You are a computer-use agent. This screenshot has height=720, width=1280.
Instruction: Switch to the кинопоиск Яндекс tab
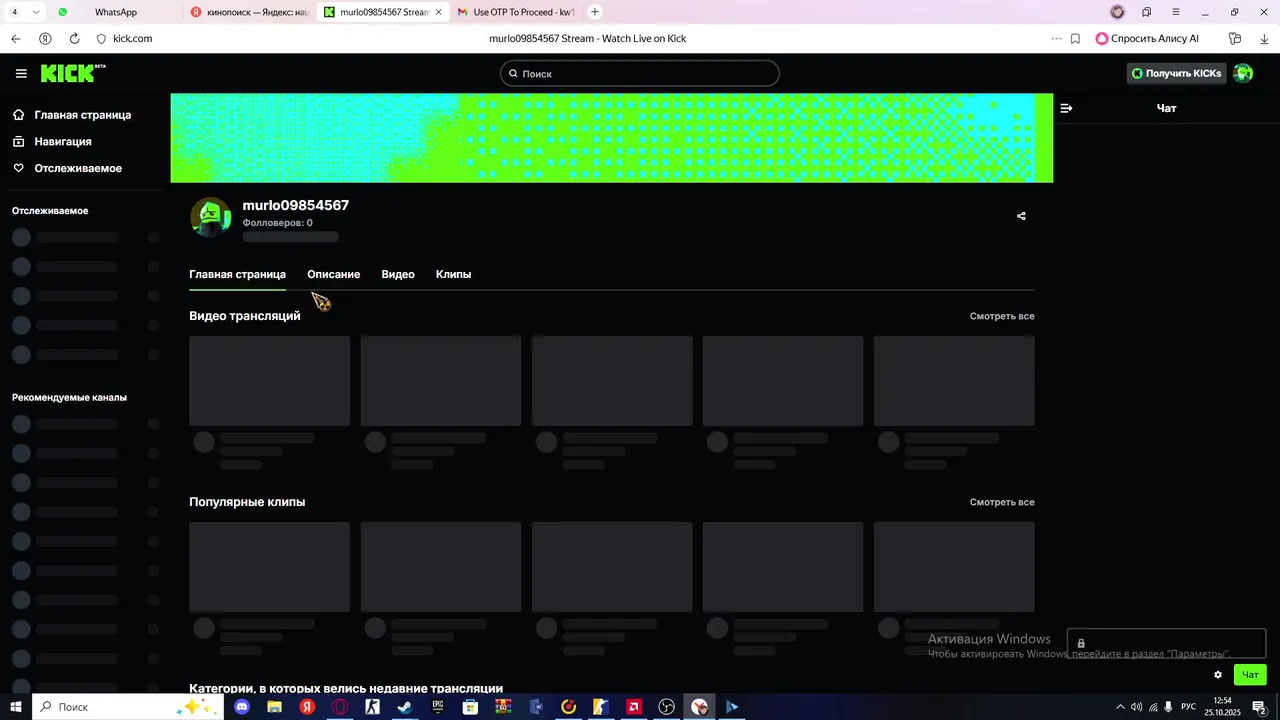pos(250,12)
